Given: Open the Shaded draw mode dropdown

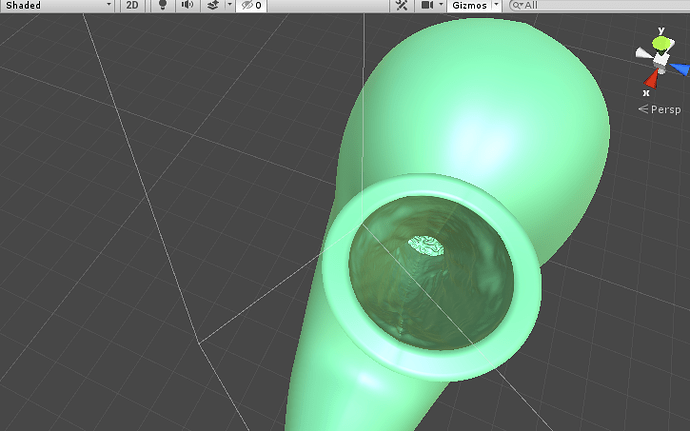Looking at the screenshot, I should (57, 5).
